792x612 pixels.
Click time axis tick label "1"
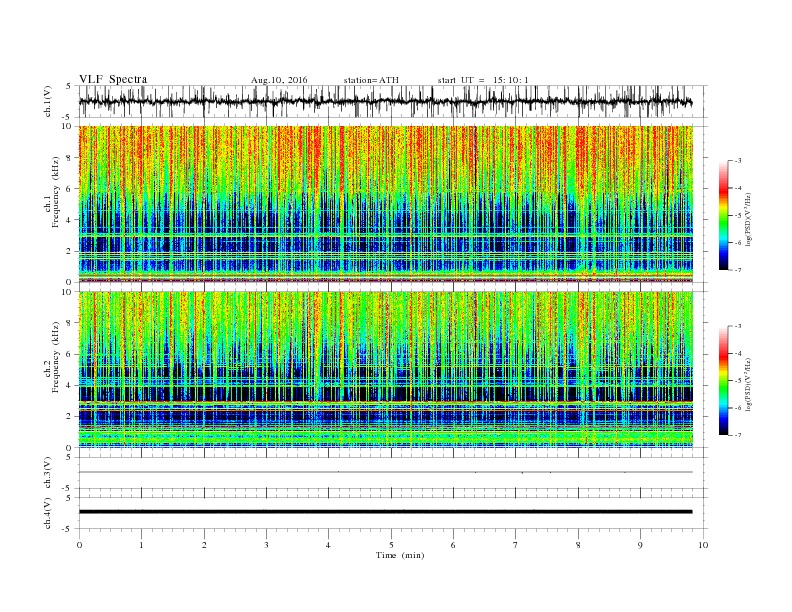[141, 545]
